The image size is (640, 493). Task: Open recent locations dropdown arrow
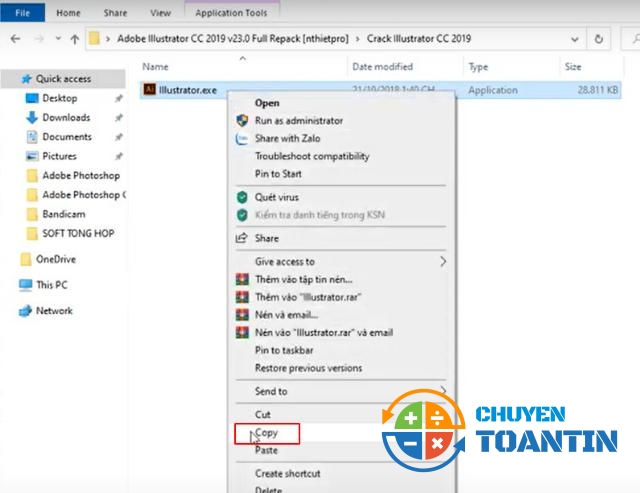(x=58, y=39)
